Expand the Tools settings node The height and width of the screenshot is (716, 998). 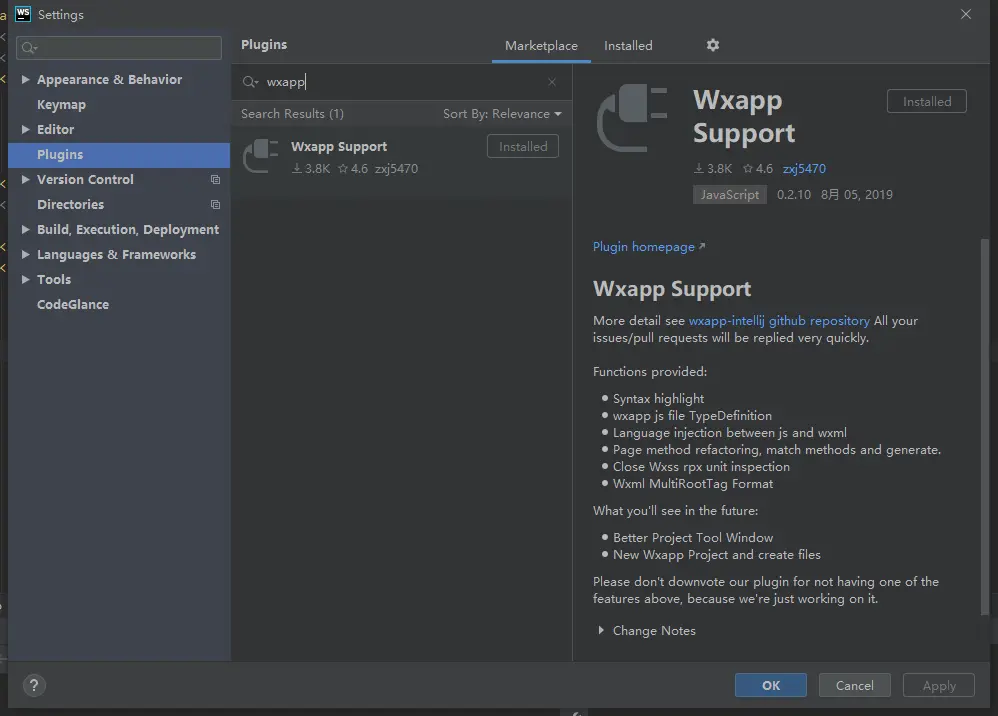(25, 279)
